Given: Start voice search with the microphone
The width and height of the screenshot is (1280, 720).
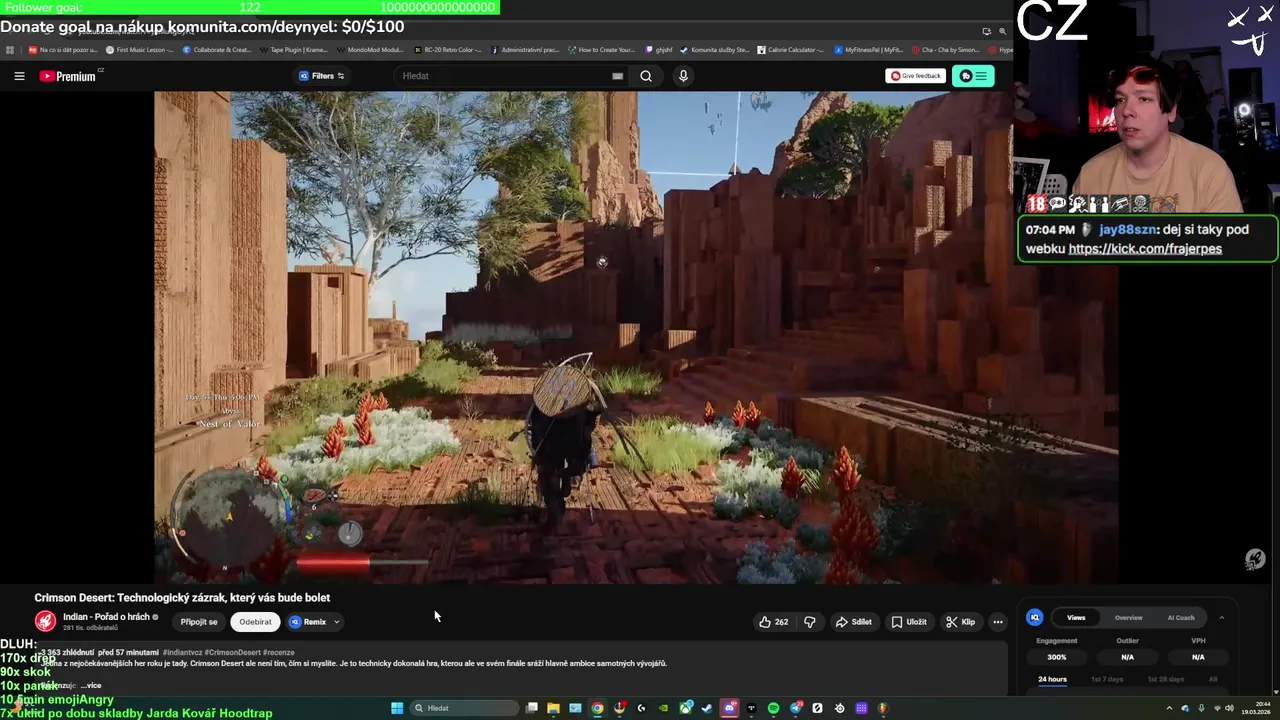Looking at the screenshot, I should [x=684, y=76].
